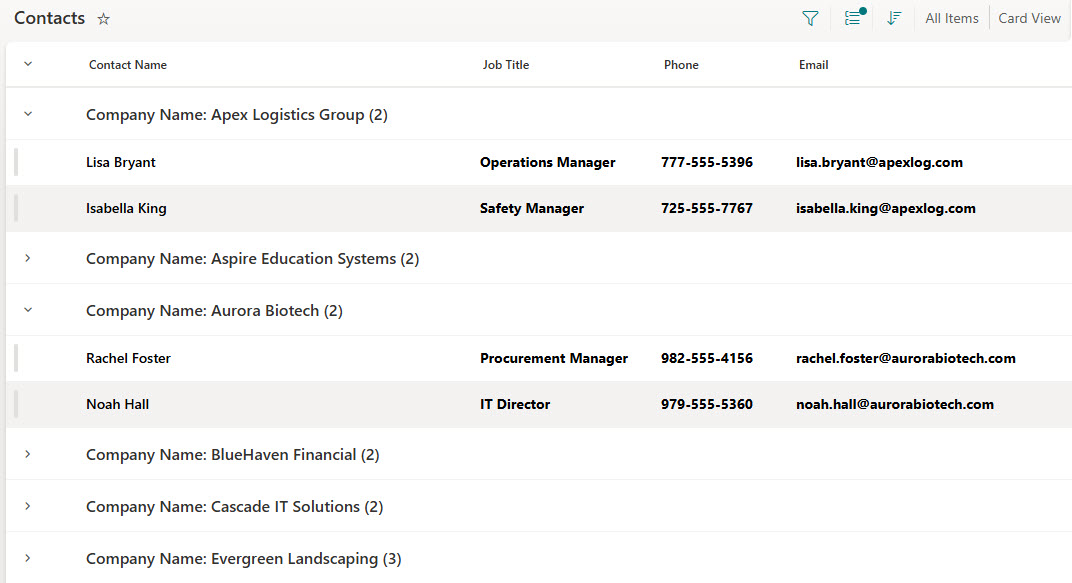Favorite the Contacts list with the star

(104, 19)
